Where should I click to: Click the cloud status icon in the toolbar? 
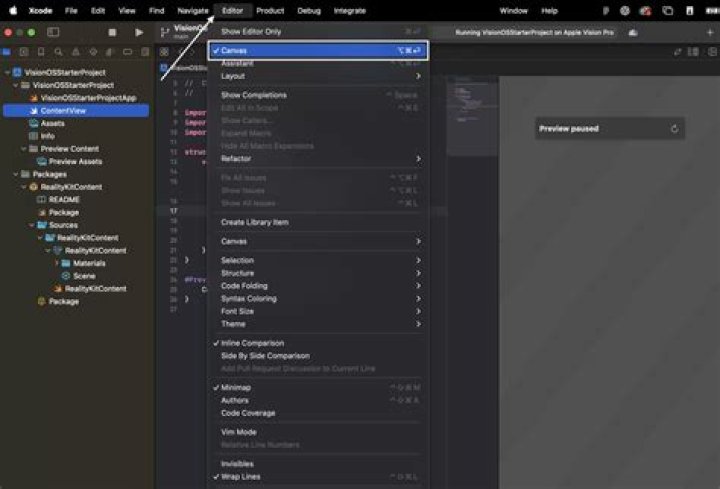click(x=633, y=33)
